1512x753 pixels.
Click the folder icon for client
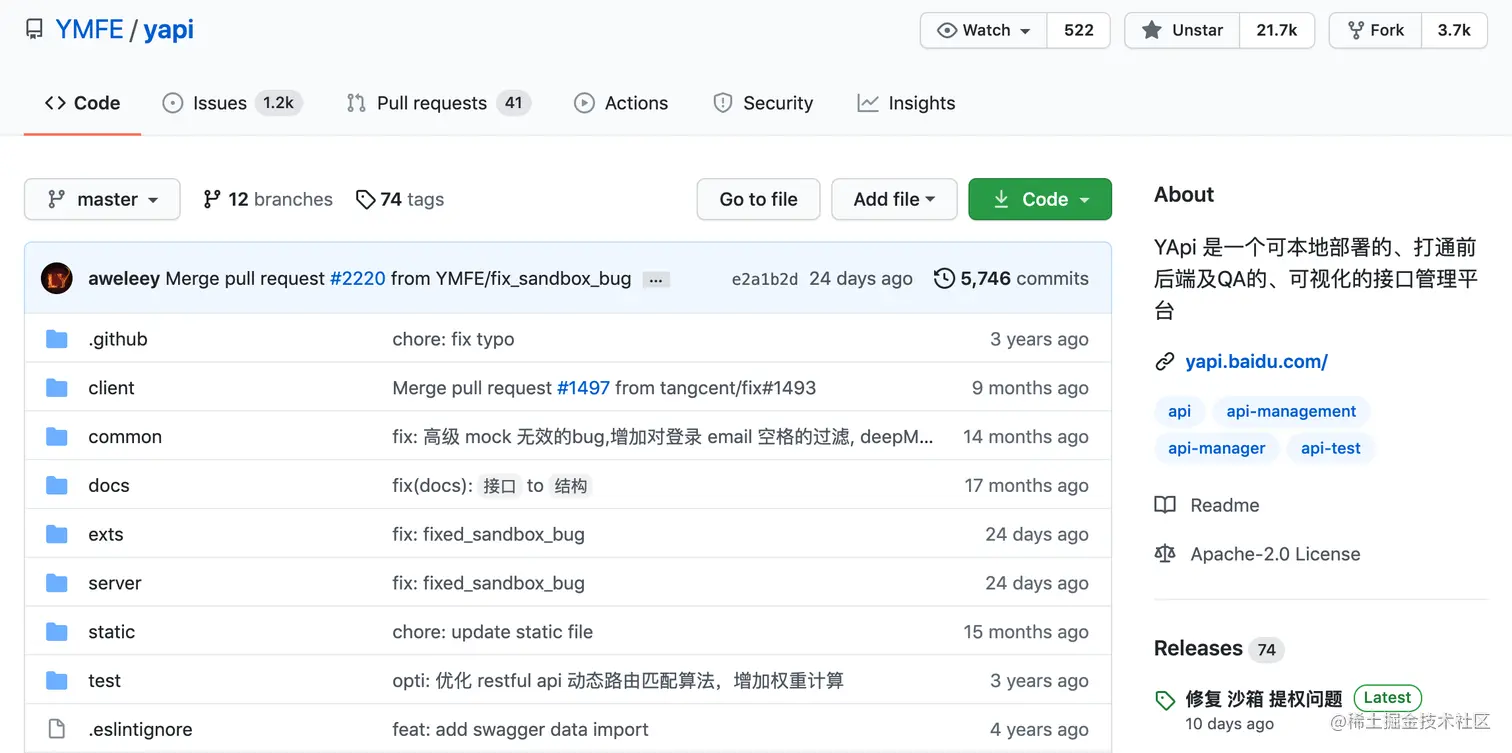57,388
